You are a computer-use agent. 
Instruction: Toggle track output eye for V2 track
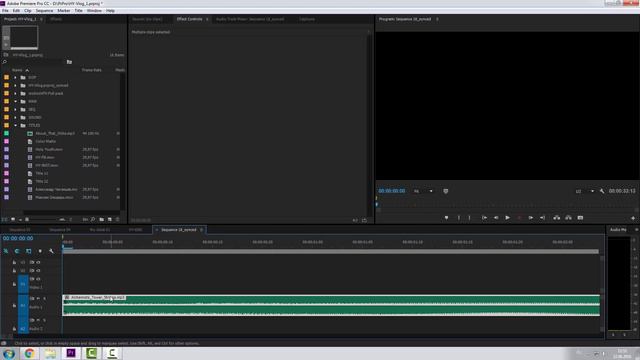pos(38,271)
